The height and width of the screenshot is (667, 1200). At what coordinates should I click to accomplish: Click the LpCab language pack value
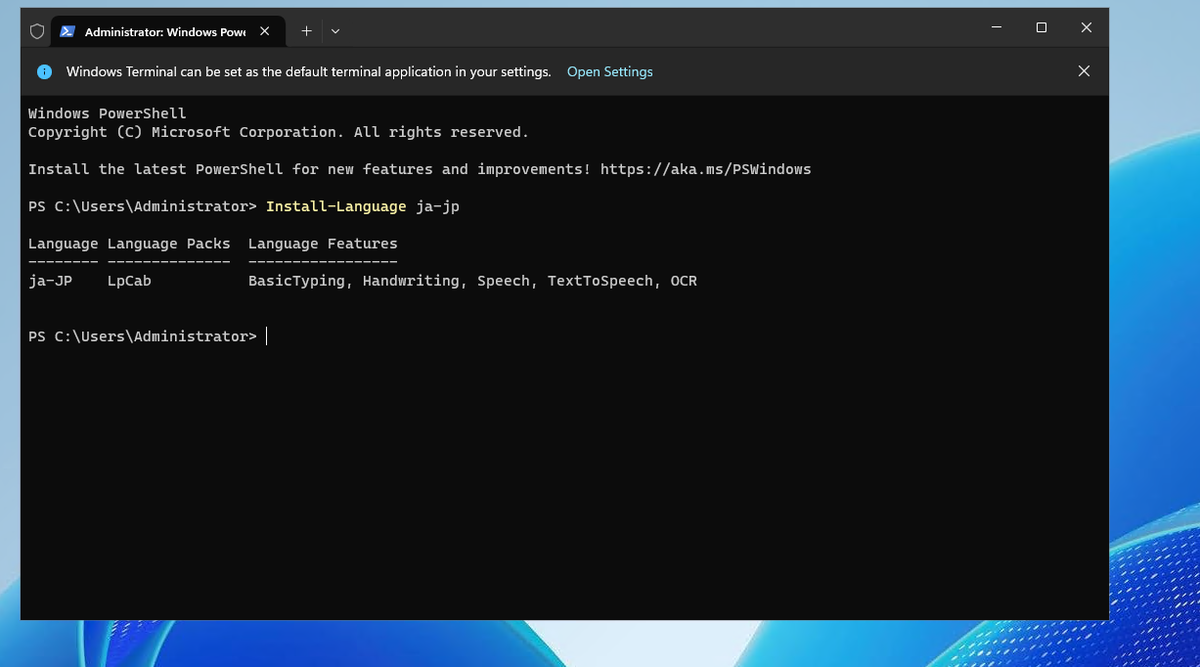point(129,281)
